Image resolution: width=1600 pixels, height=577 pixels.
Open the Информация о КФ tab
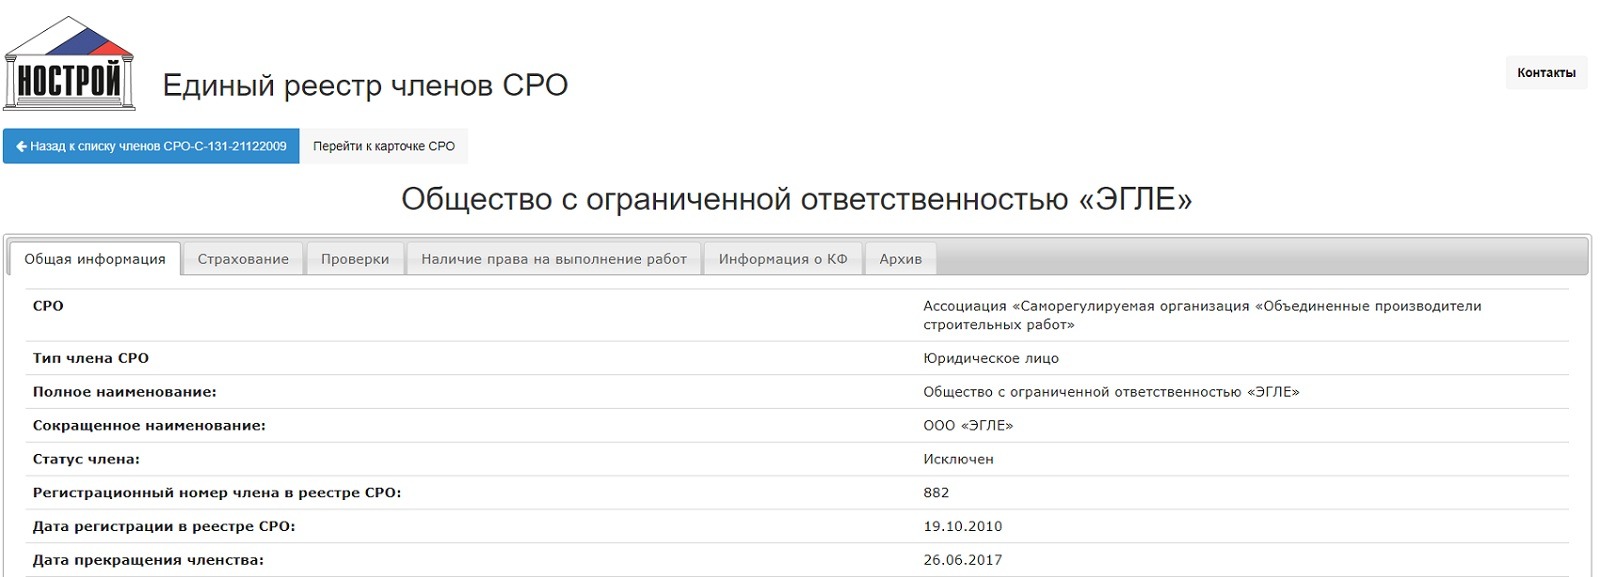pyautogui.click(x=783, y=259)
